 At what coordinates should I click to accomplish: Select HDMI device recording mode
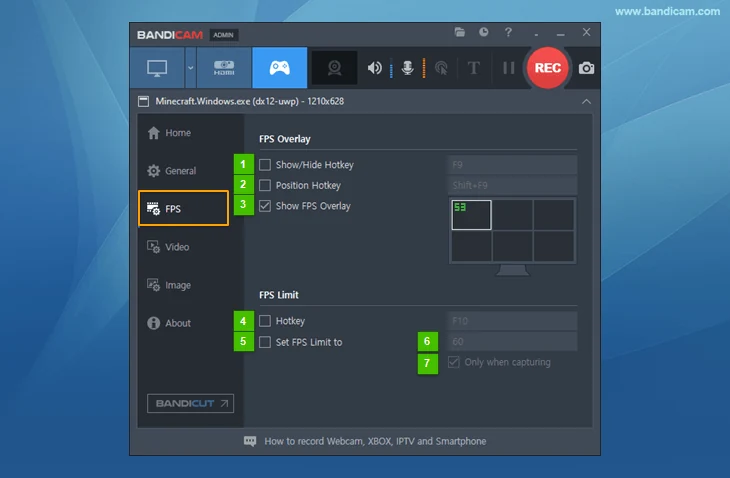click(224, 68)
